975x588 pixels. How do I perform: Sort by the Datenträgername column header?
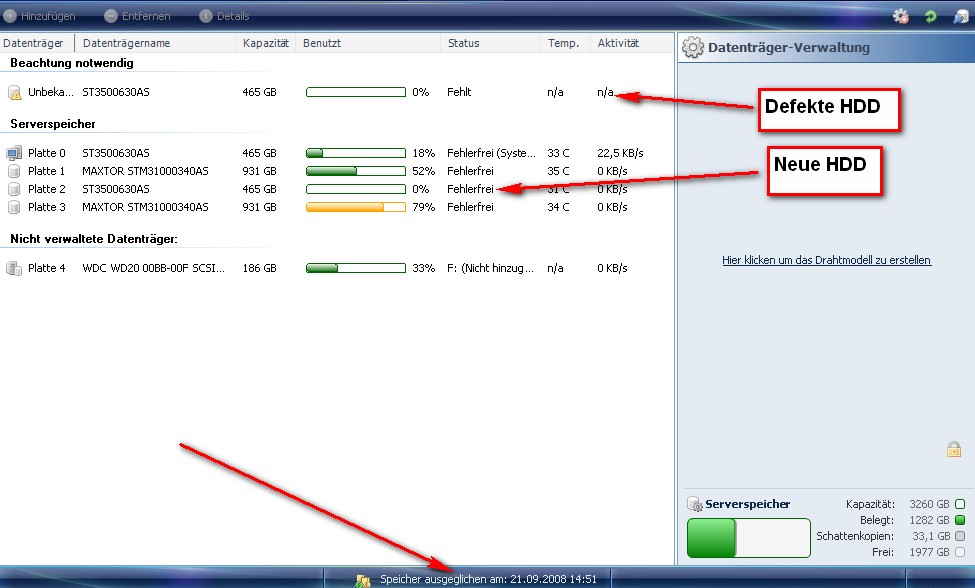127,43
